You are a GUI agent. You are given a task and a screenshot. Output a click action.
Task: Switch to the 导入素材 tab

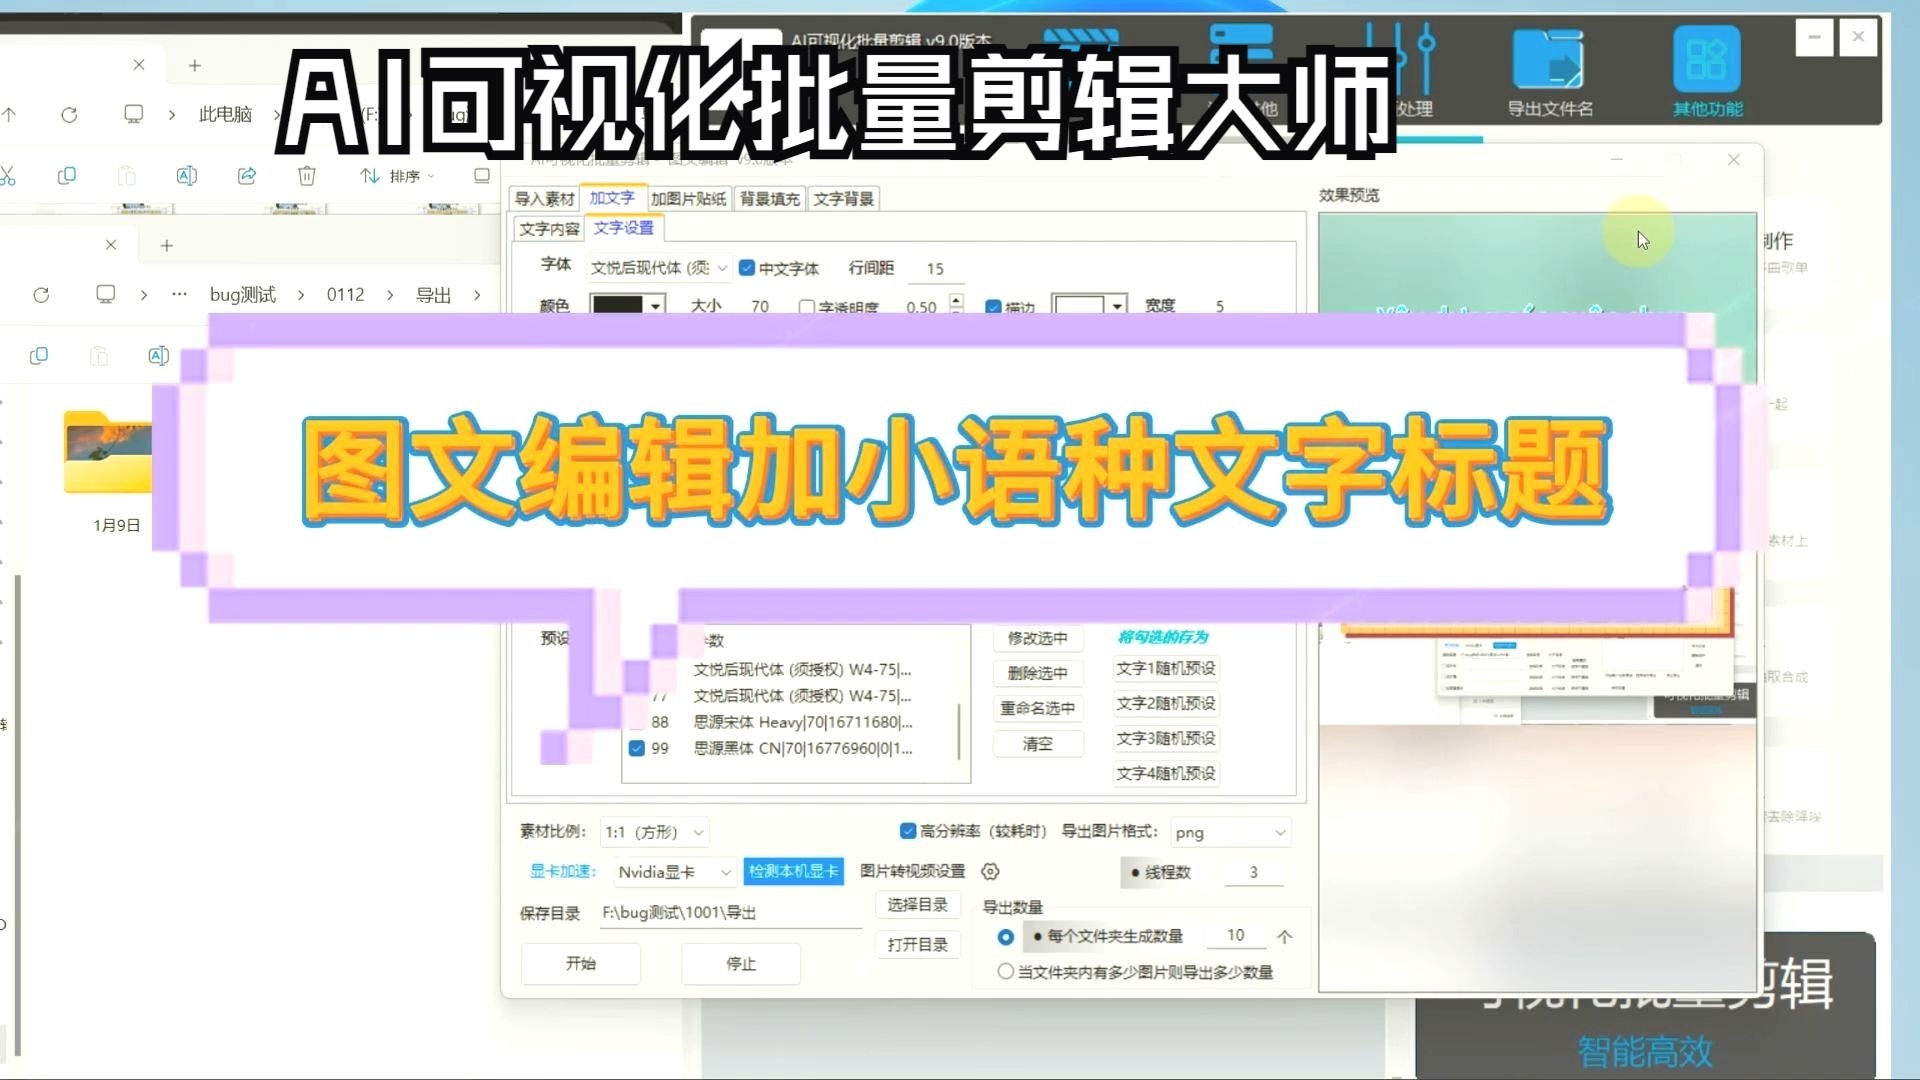click(544, 199)
